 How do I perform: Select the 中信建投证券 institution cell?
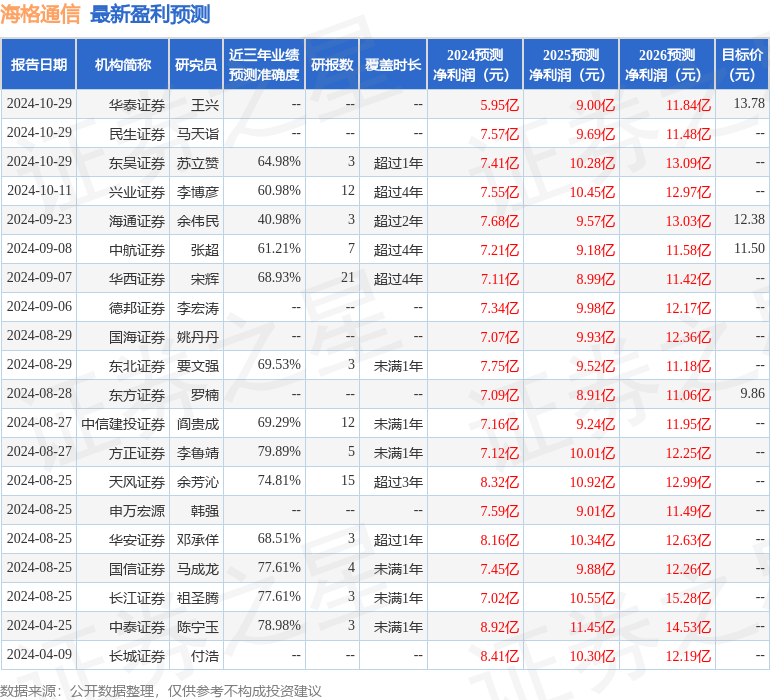[x=123, y=424]
